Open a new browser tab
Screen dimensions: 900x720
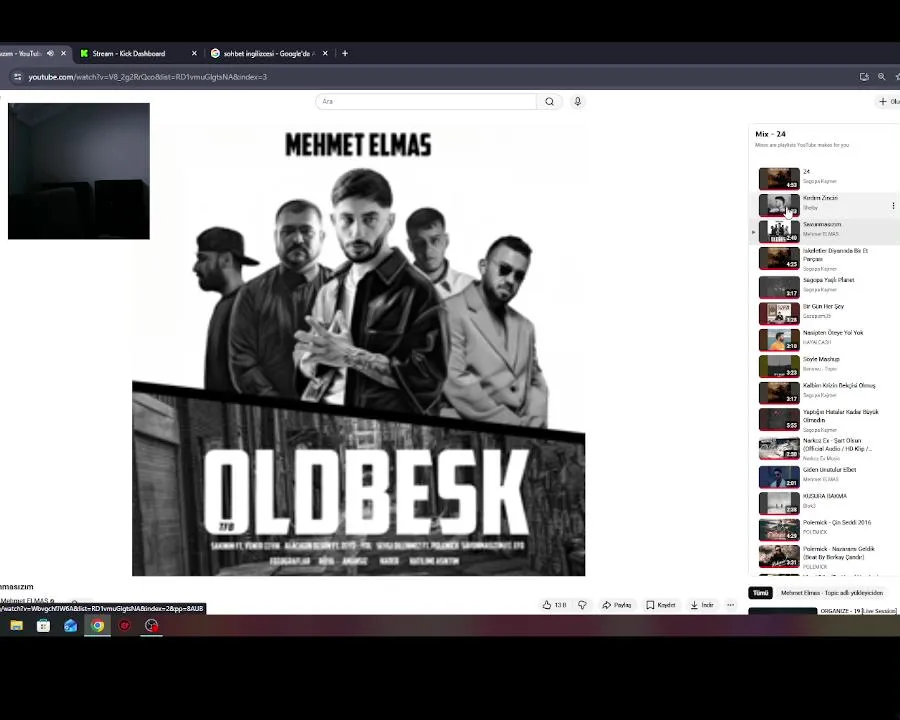coord(345,53)
